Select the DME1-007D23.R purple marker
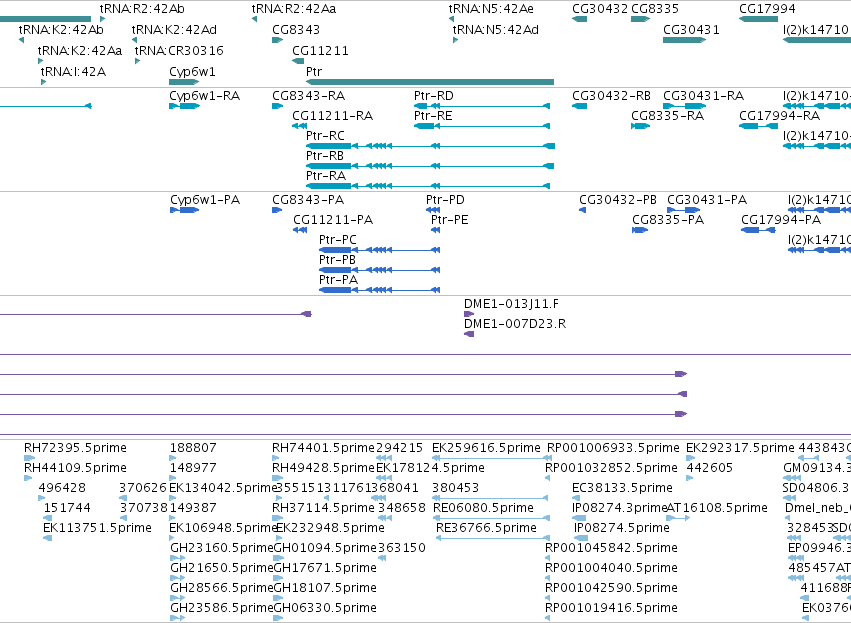This screenshot has width=851, height=623. tap(469, 334)
